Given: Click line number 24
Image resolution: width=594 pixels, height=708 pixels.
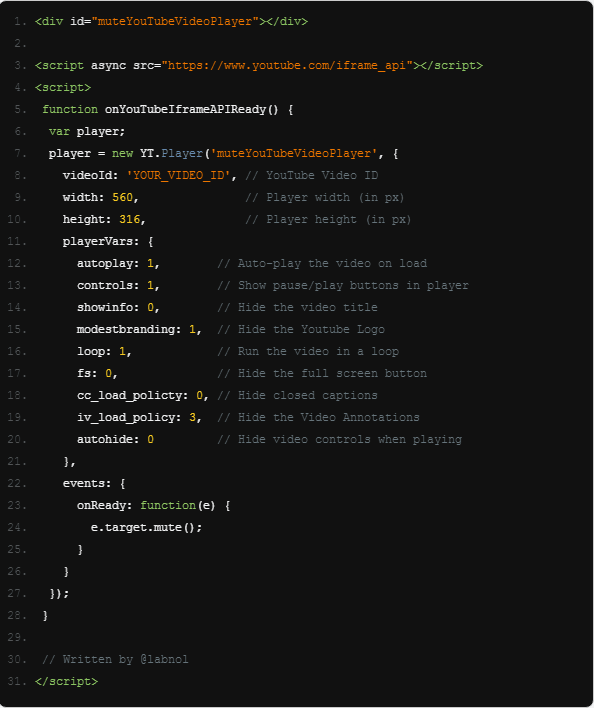Looking at the screenshot, I should pyautogui.click(x=17, y=527).
